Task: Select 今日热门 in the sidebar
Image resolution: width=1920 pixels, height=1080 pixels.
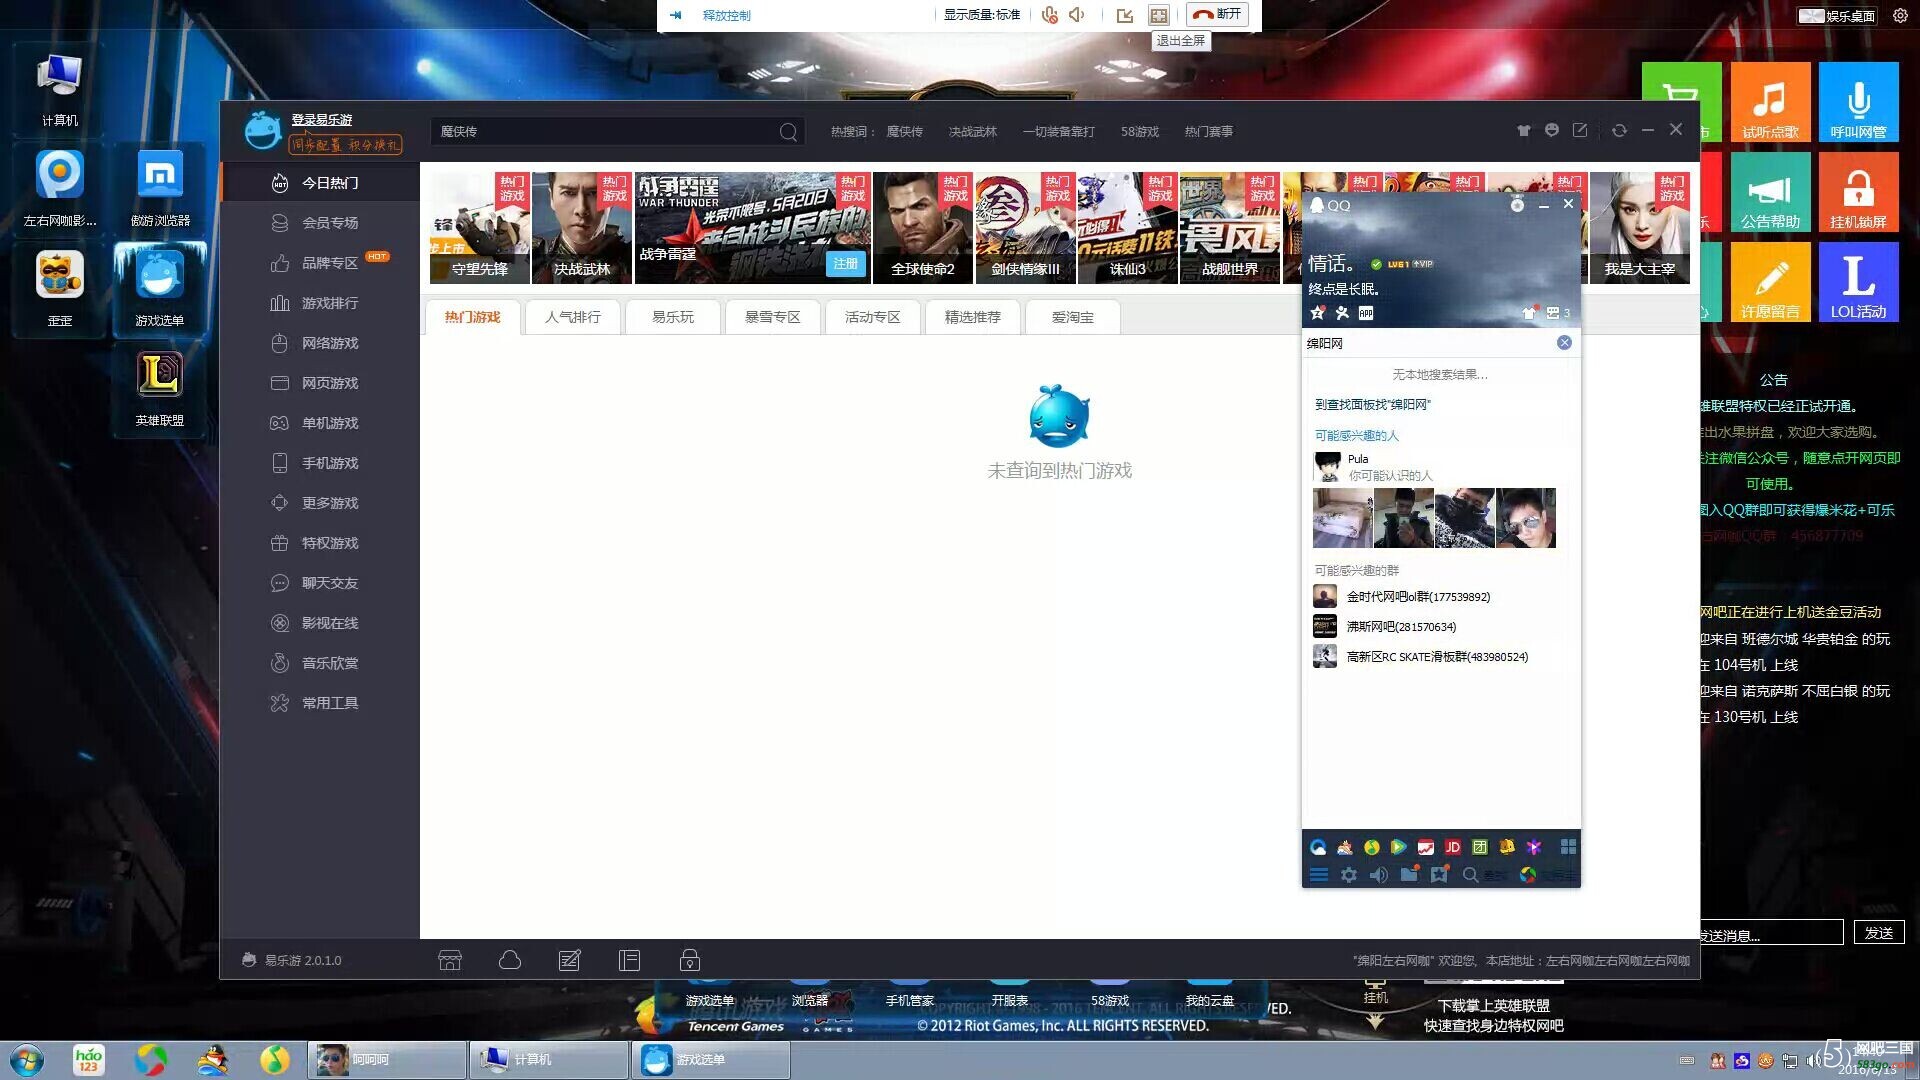Action: (319, 183)
